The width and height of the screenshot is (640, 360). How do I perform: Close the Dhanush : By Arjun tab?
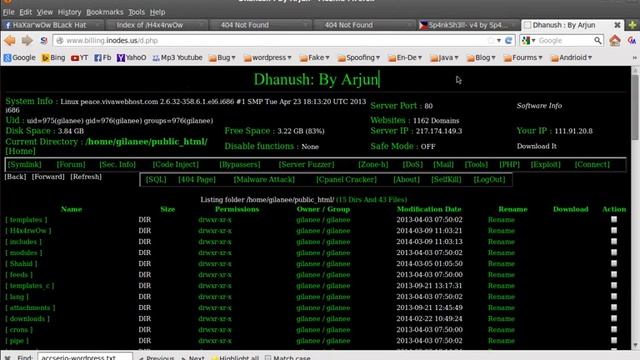(617, 25)
